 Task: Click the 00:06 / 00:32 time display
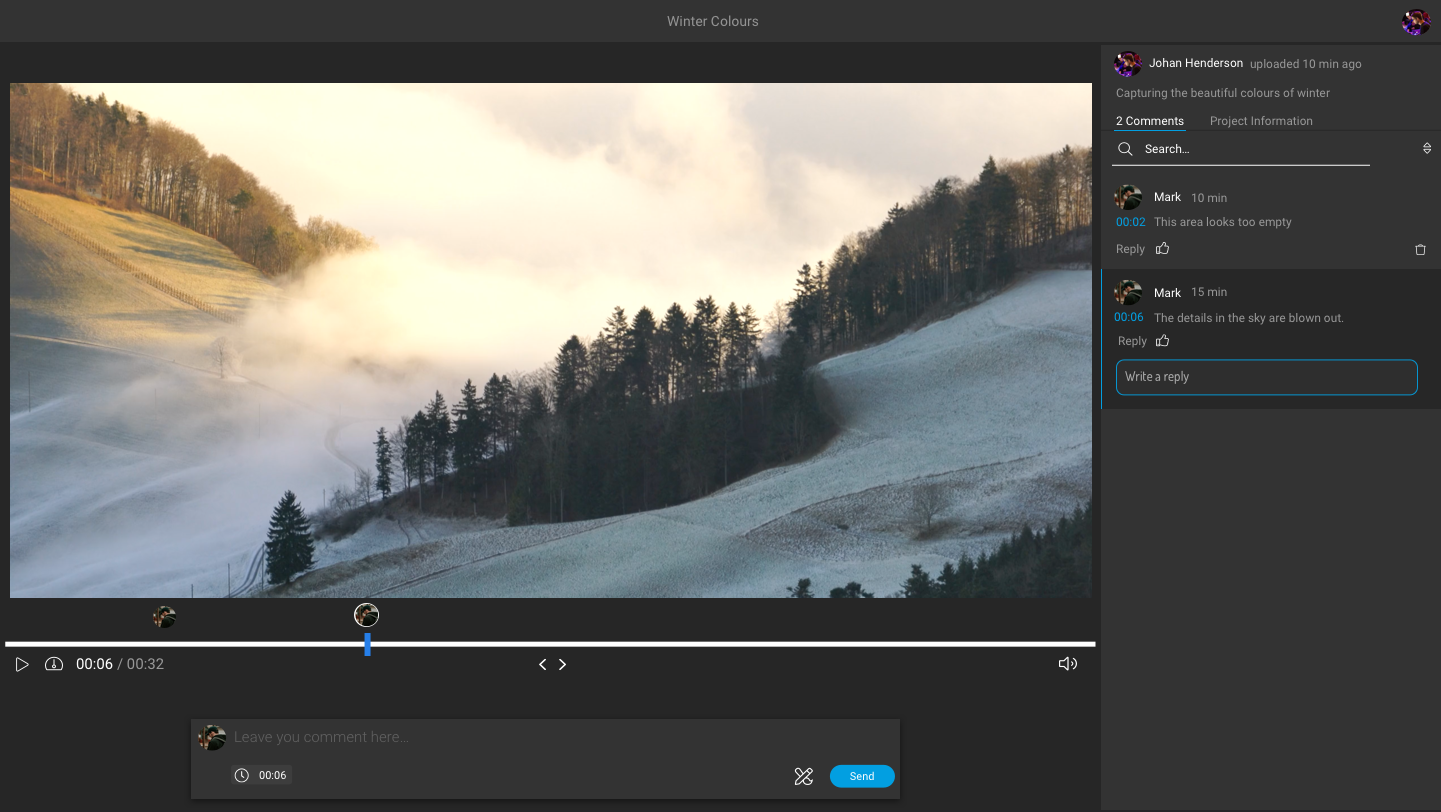[120, 664]
